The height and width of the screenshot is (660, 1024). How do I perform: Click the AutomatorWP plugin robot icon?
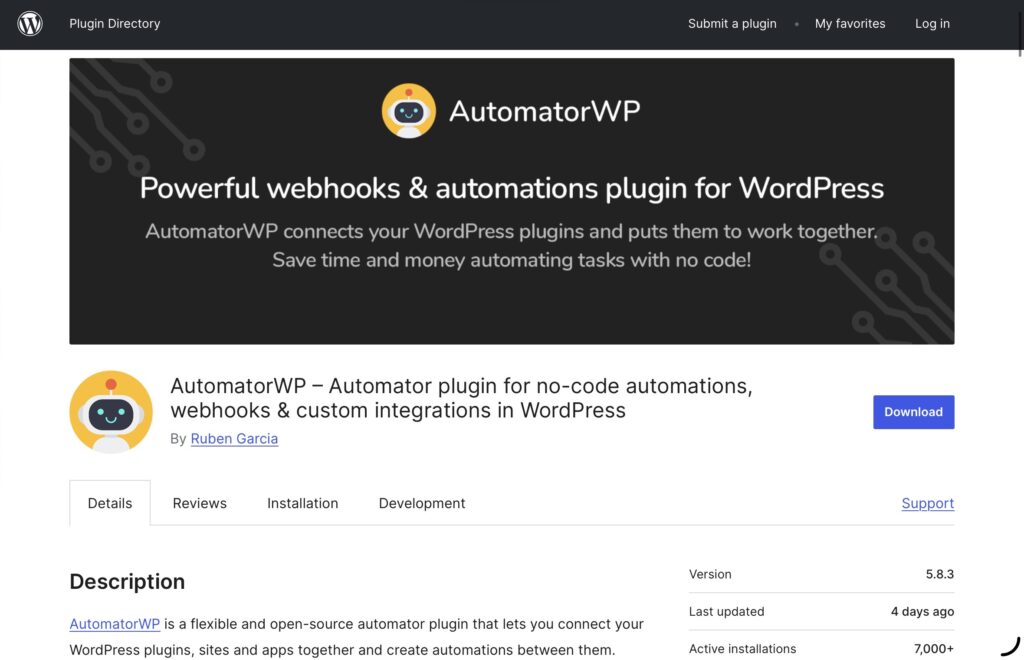111,412
